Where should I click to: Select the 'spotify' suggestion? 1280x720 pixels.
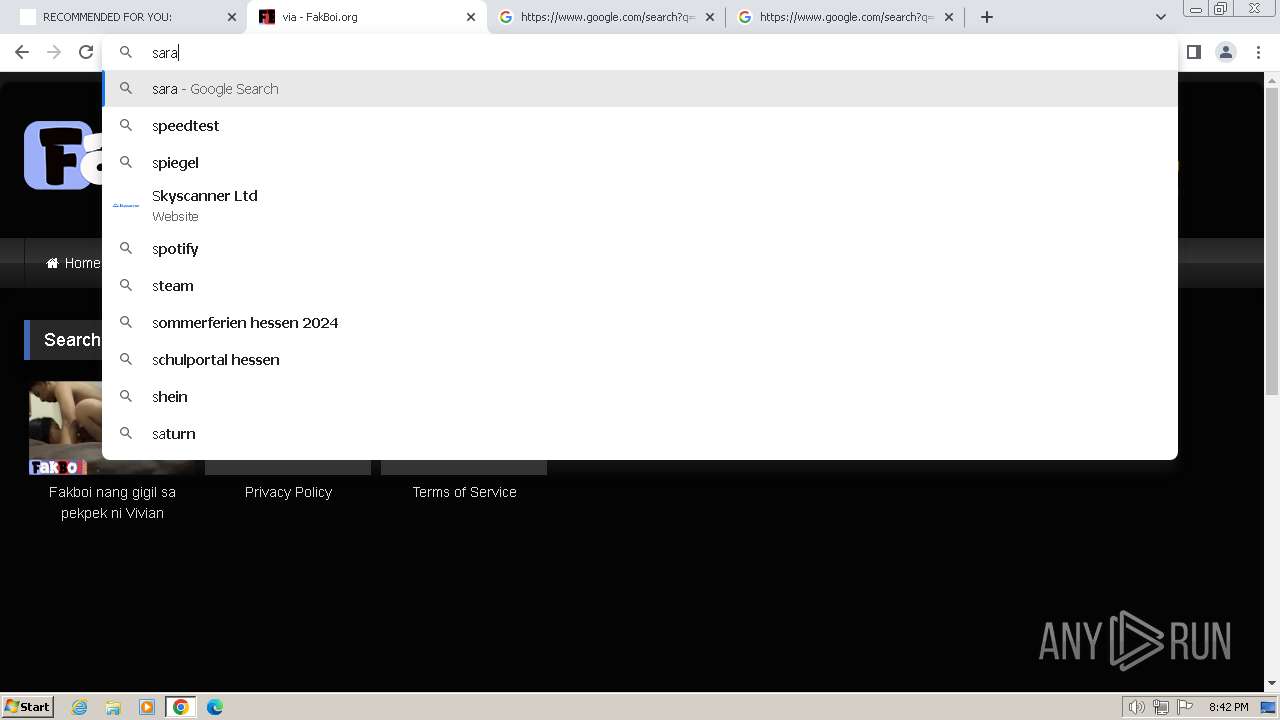pos(640,249)
